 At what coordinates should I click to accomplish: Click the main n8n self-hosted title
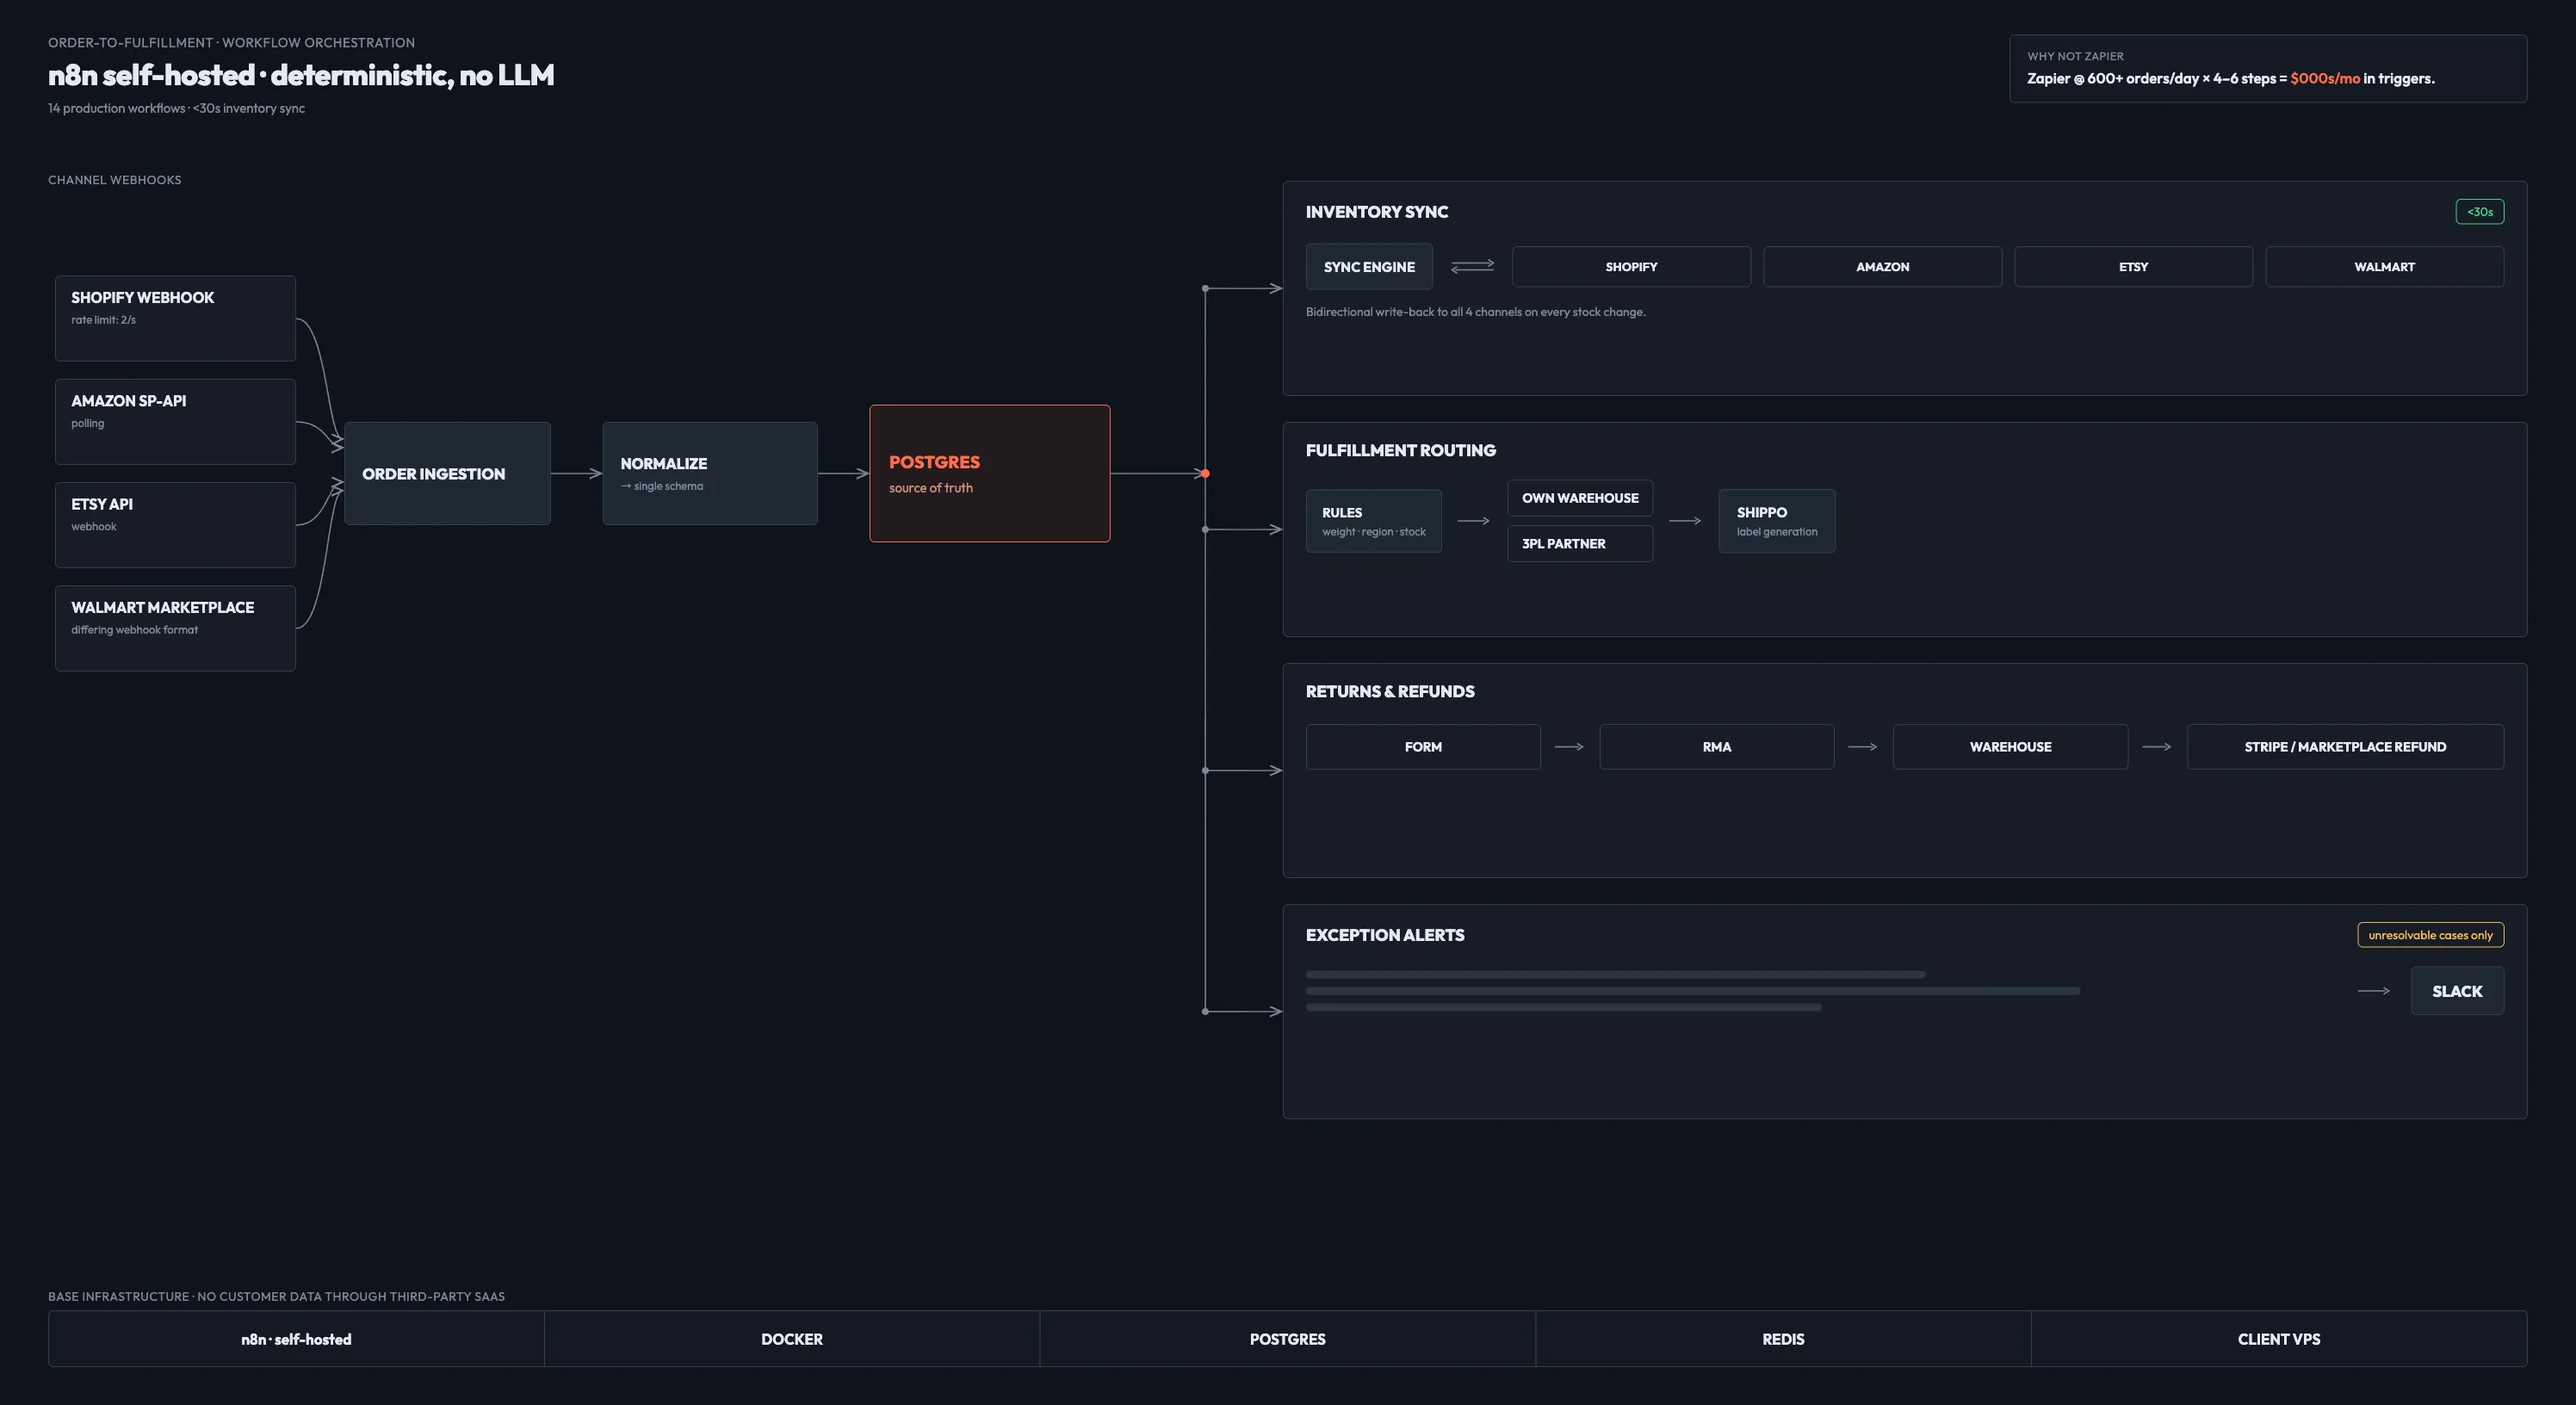point(301,75)
